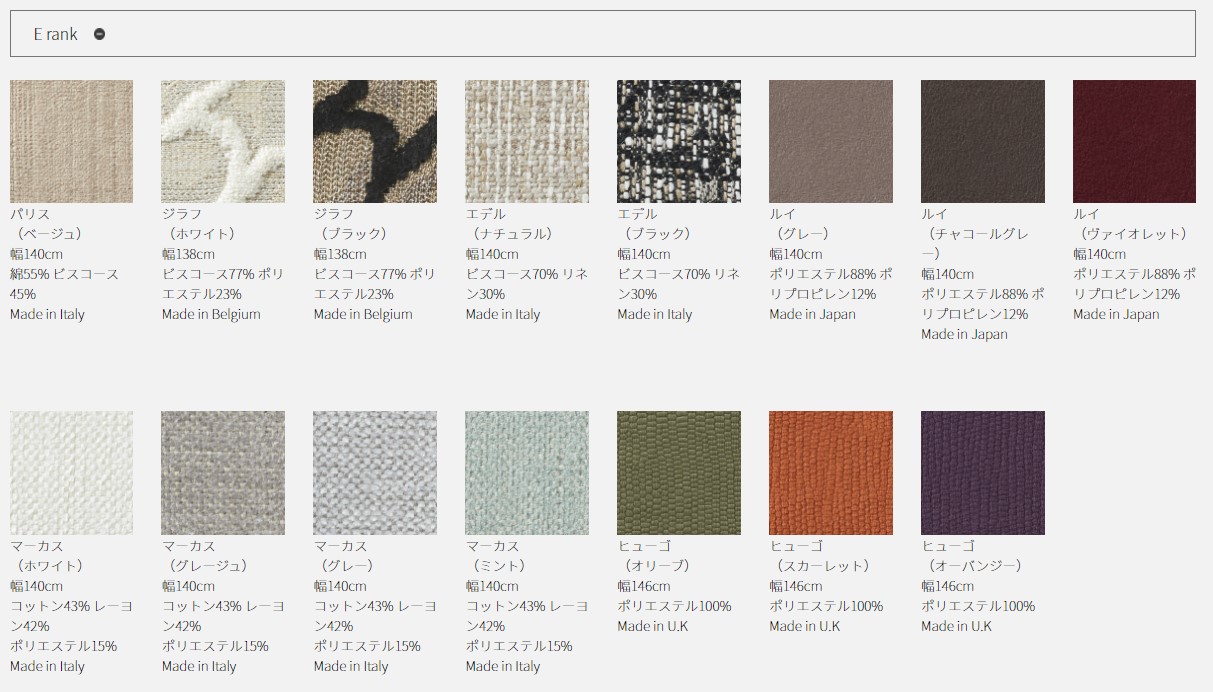Open the マーカス グレー fabric thumbnail

tap(375, 473)
